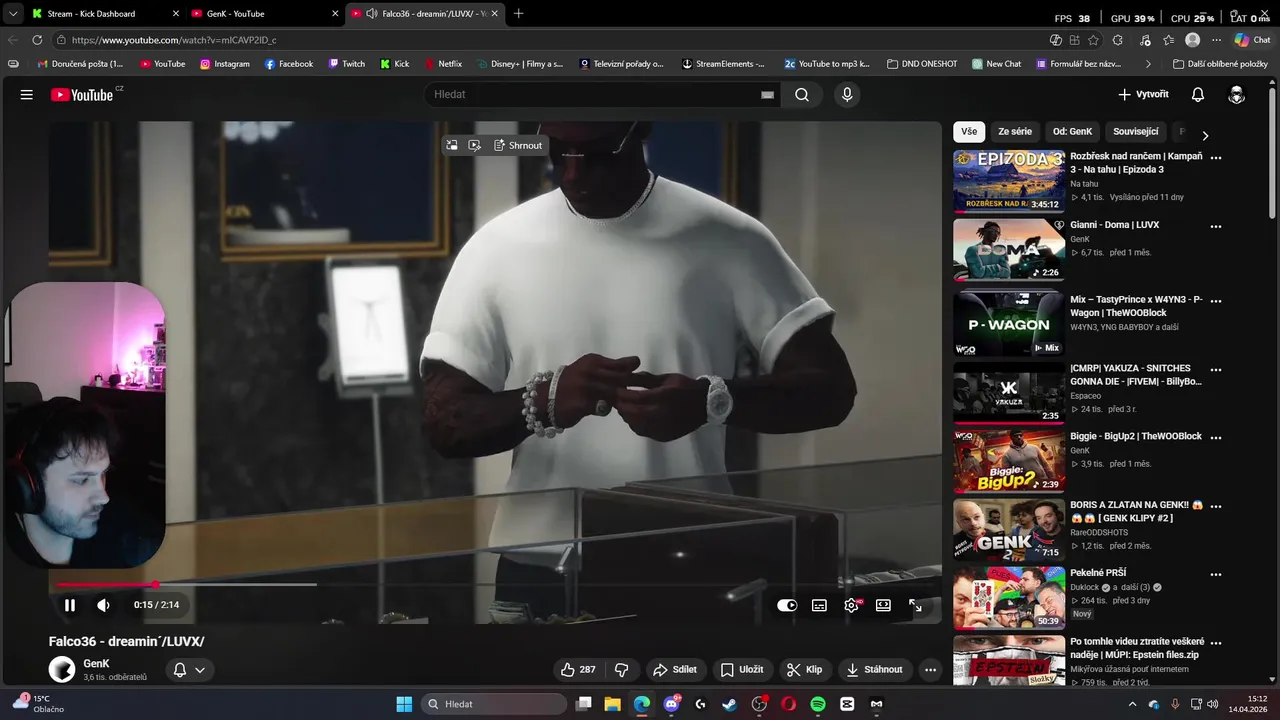Open more actions below the video

930,670
